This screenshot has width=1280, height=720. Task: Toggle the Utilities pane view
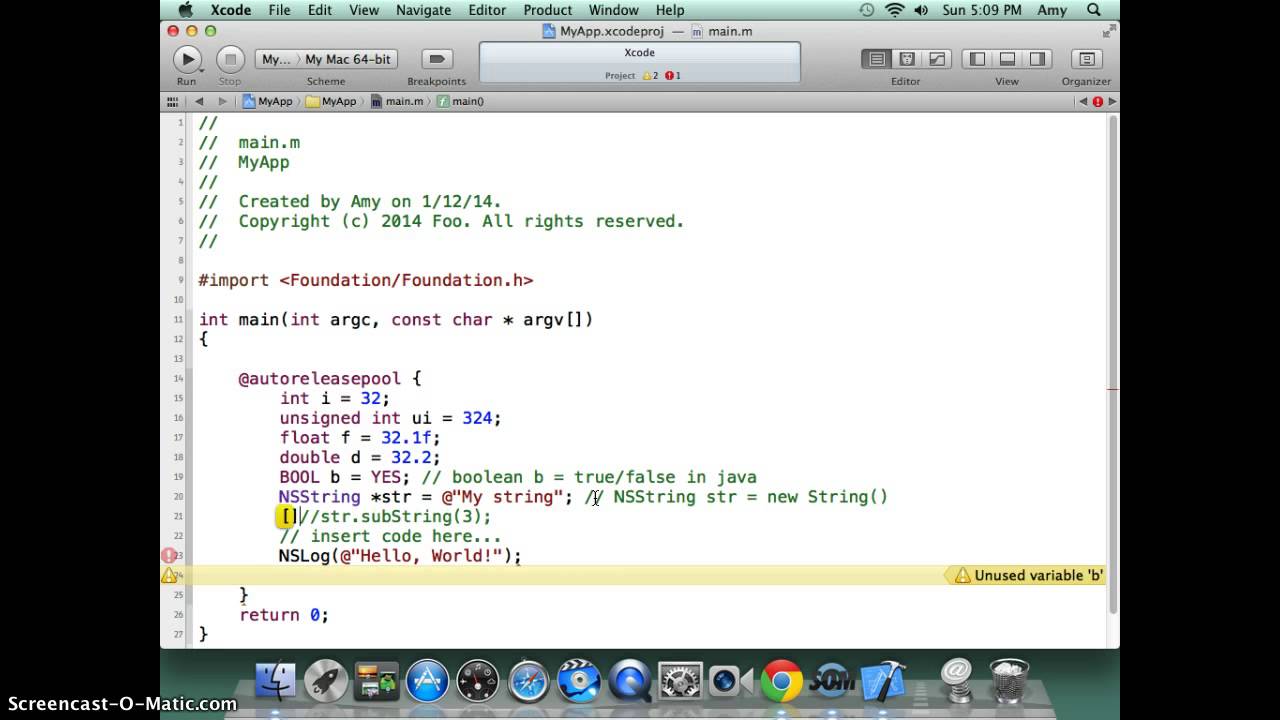[1038, 59]
